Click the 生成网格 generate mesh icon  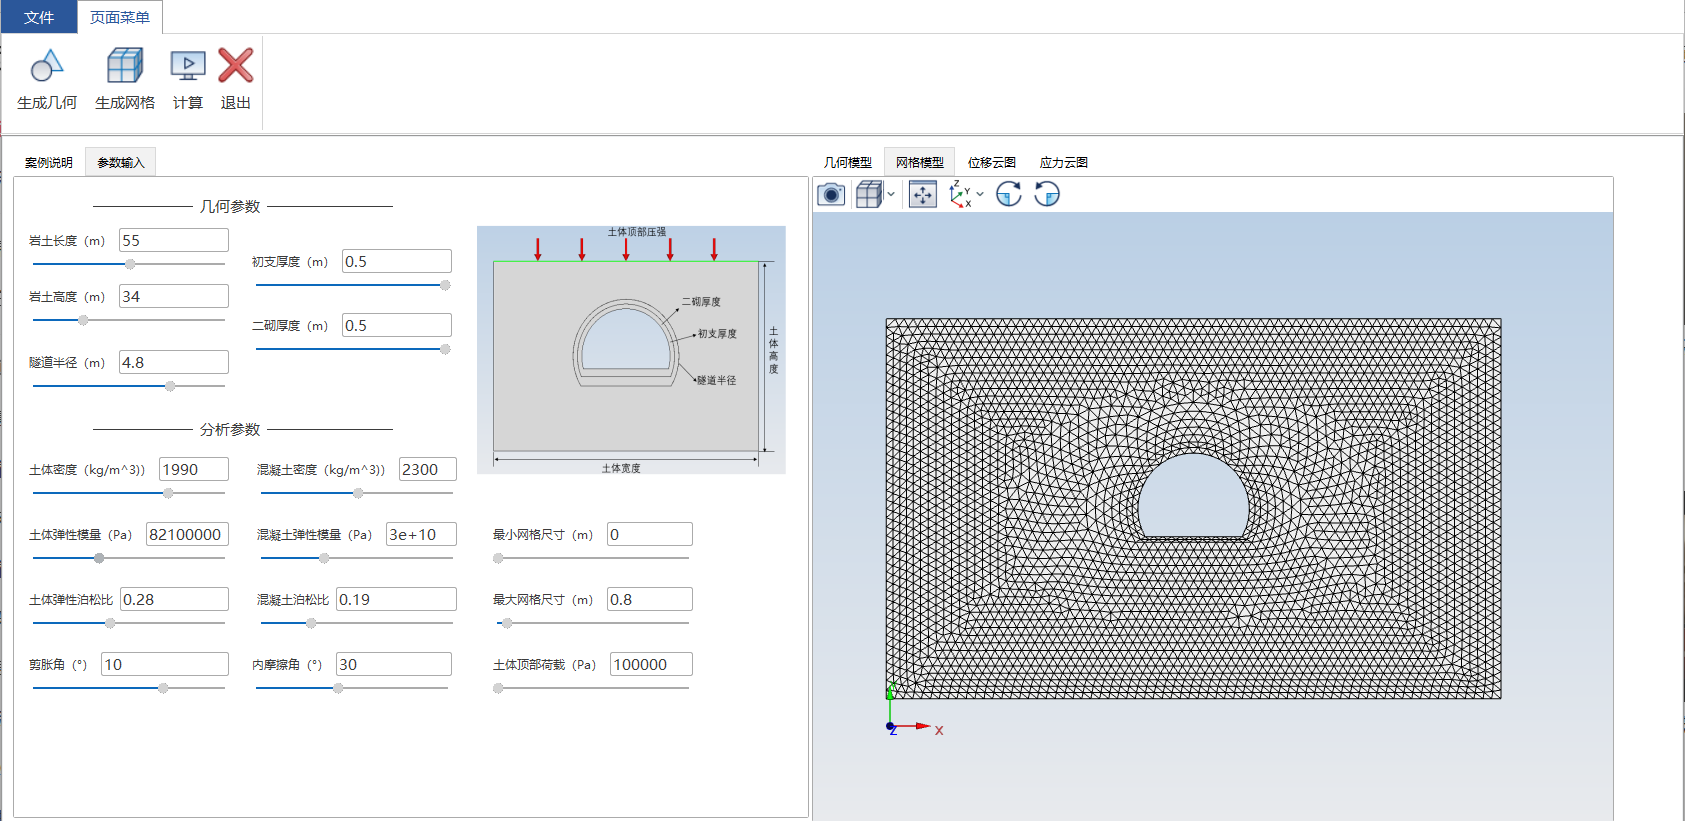coord(125,67)
